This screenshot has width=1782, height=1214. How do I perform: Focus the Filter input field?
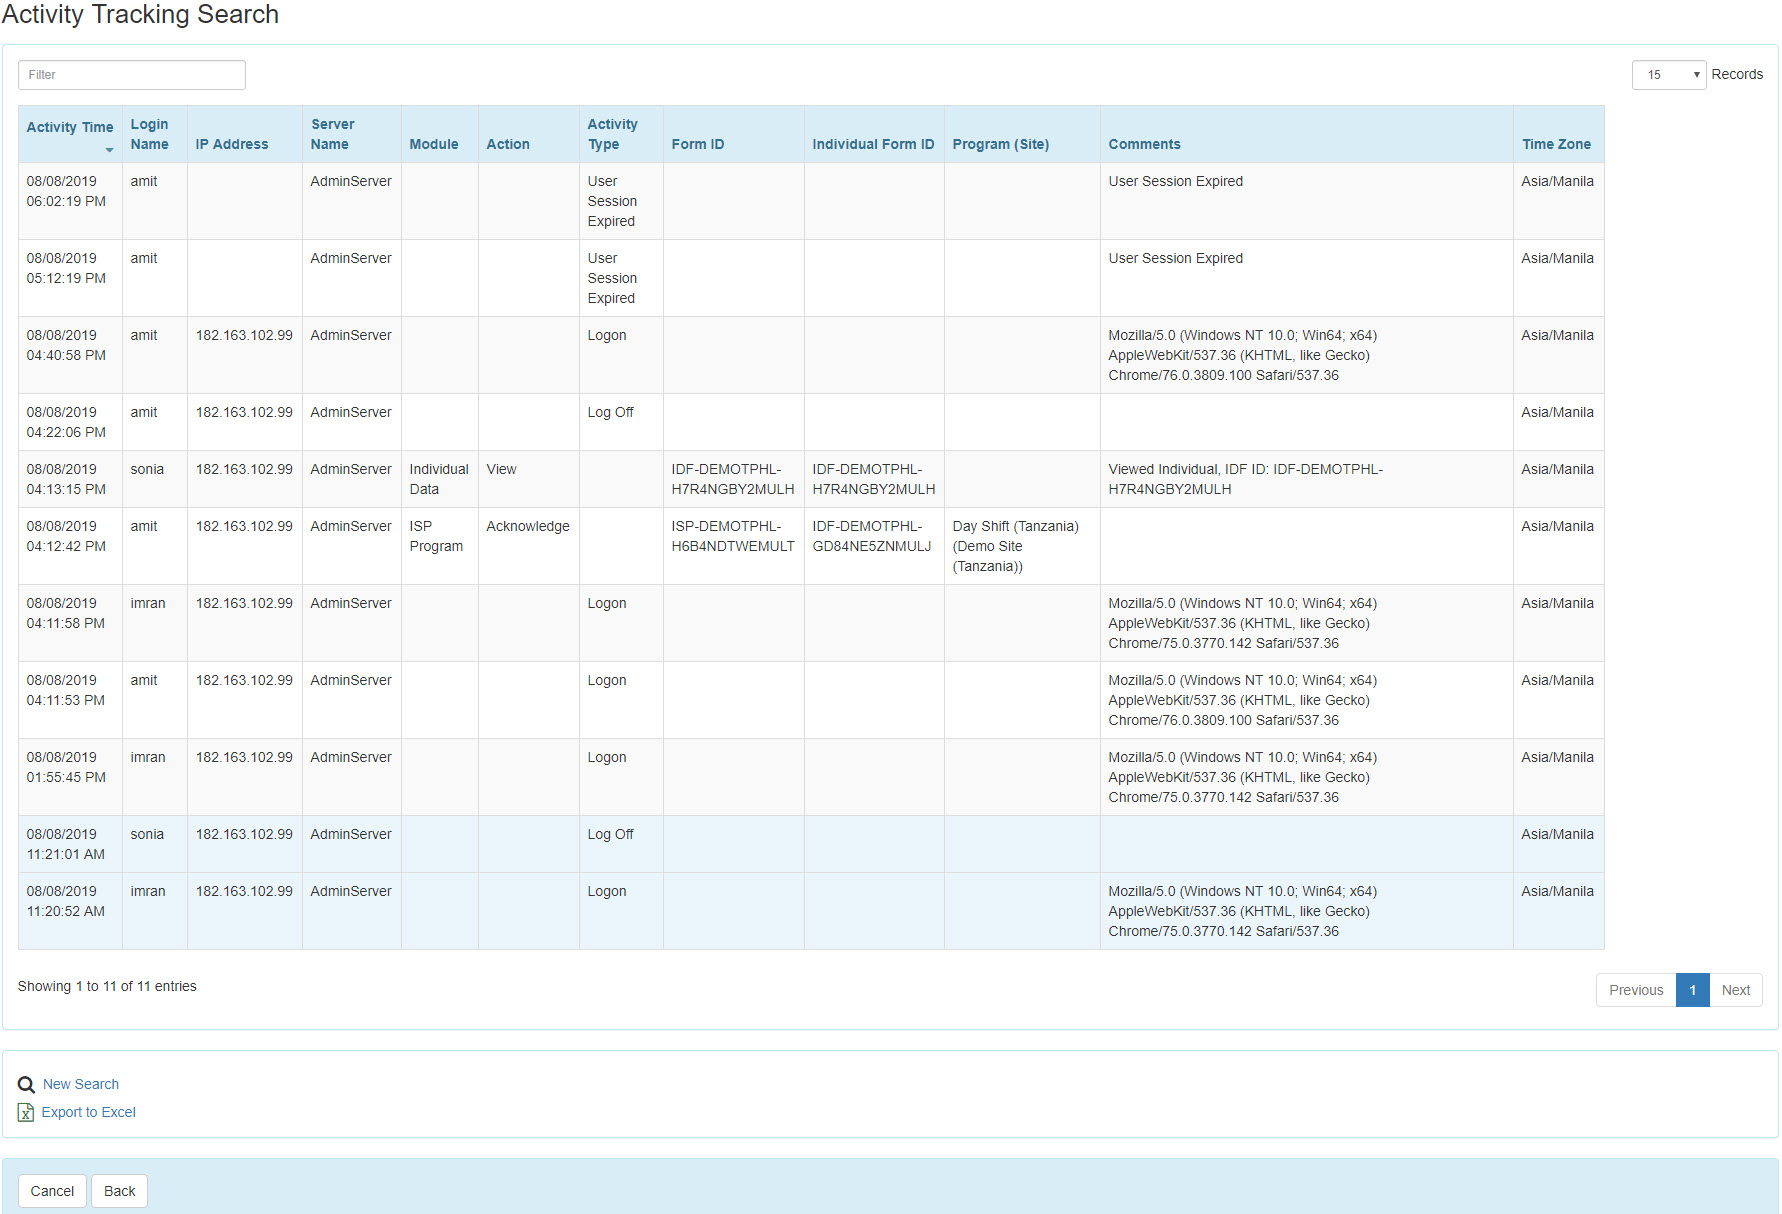point(132,75)
